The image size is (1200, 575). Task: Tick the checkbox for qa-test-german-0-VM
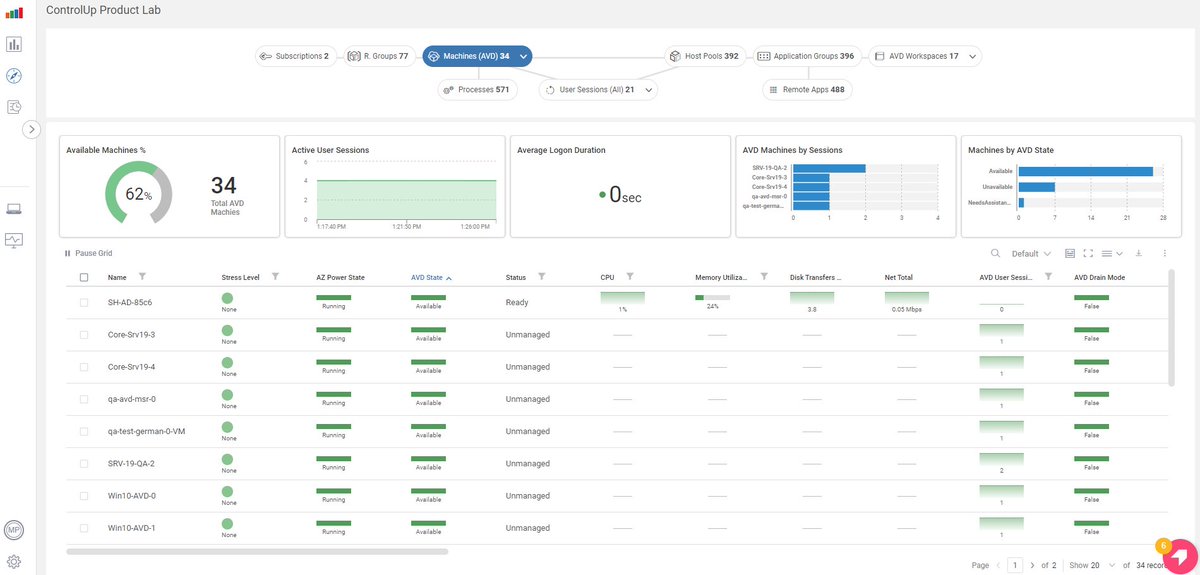click(84, 431)
